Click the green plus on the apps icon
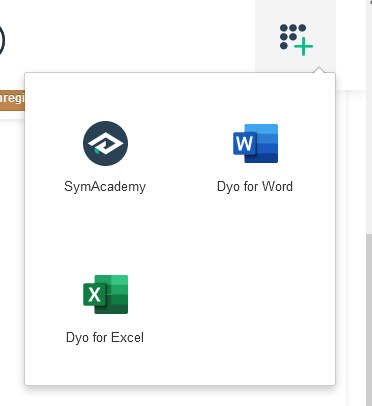Image resolution: width=372 pixels, height=406 pixels. tap(304, 47)
